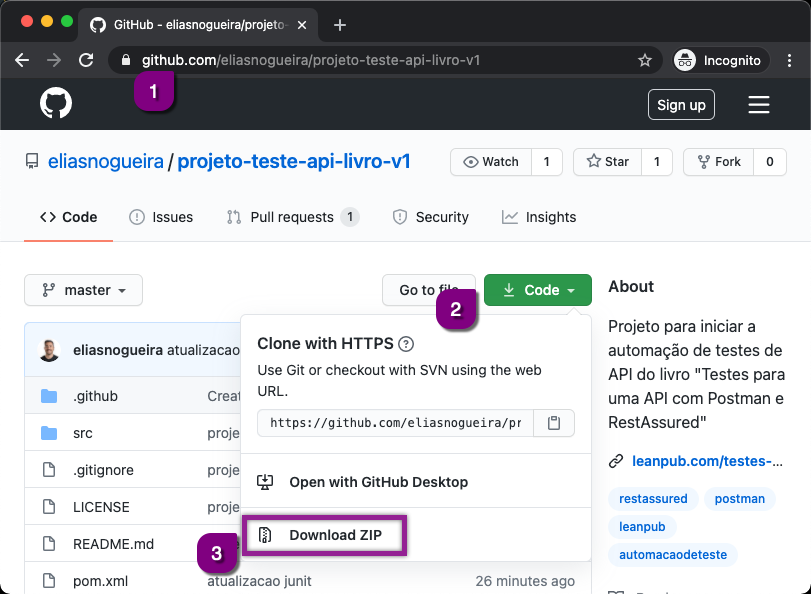The height and width of the screenshot is (594, 811).
Task: Open the Security tab
Action: pos(430,217)
